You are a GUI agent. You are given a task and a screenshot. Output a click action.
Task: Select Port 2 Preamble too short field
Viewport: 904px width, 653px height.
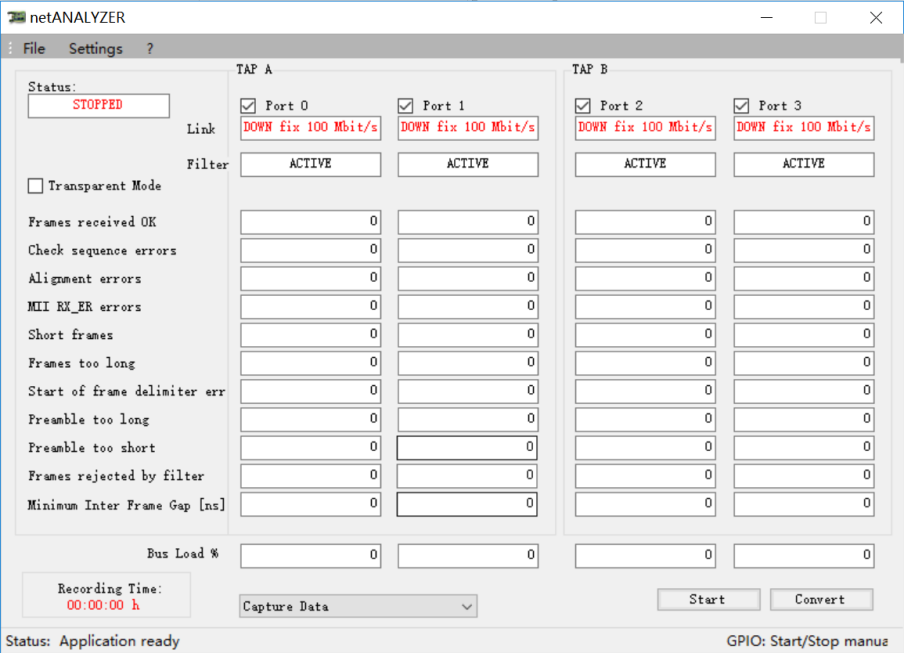click(645, 448)
